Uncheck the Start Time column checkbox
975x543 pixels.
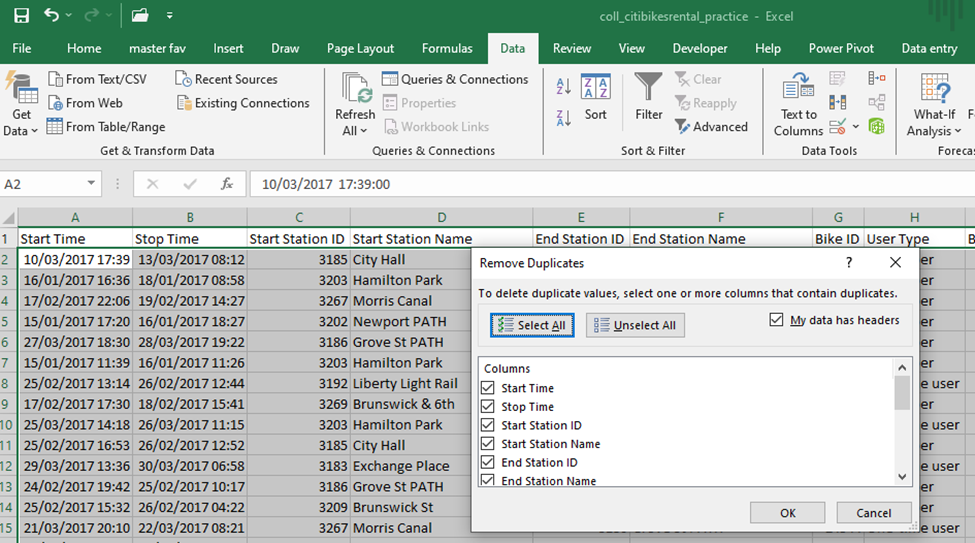click(x=488, y=388)
